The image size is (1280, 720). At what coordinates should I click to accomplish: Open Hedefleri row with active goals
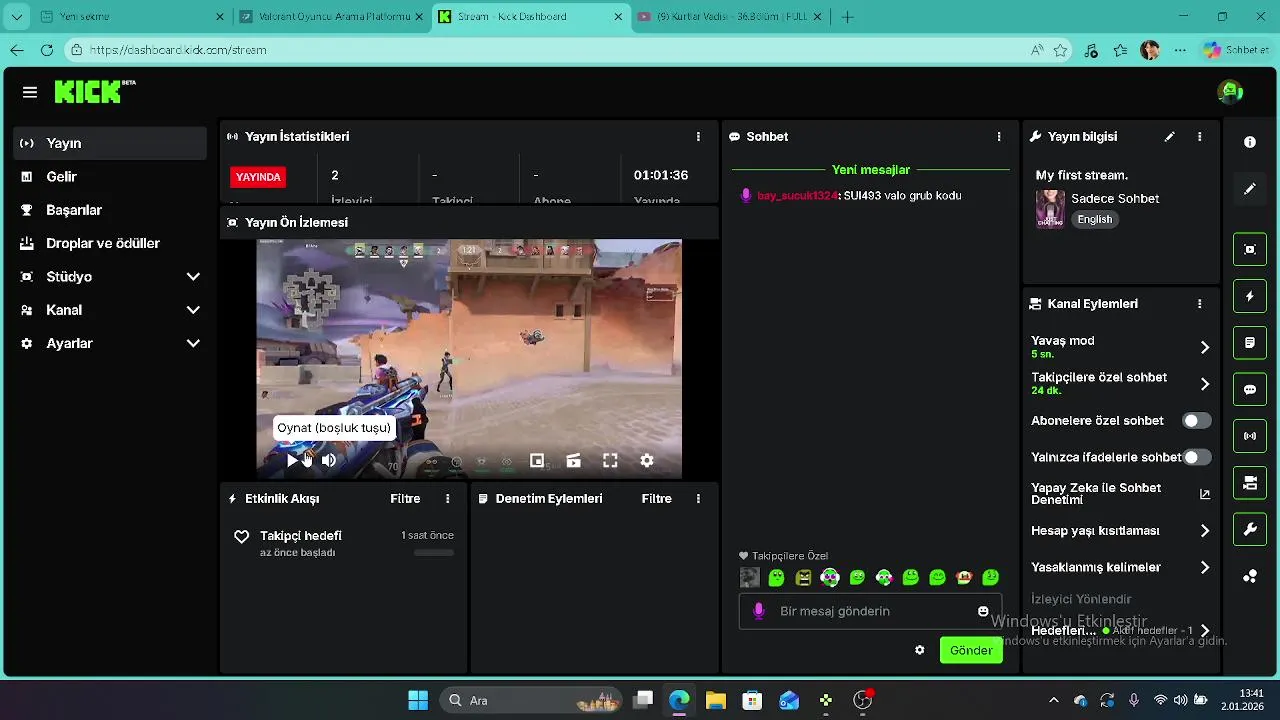pyautogui.click(x=1120, y=631)
